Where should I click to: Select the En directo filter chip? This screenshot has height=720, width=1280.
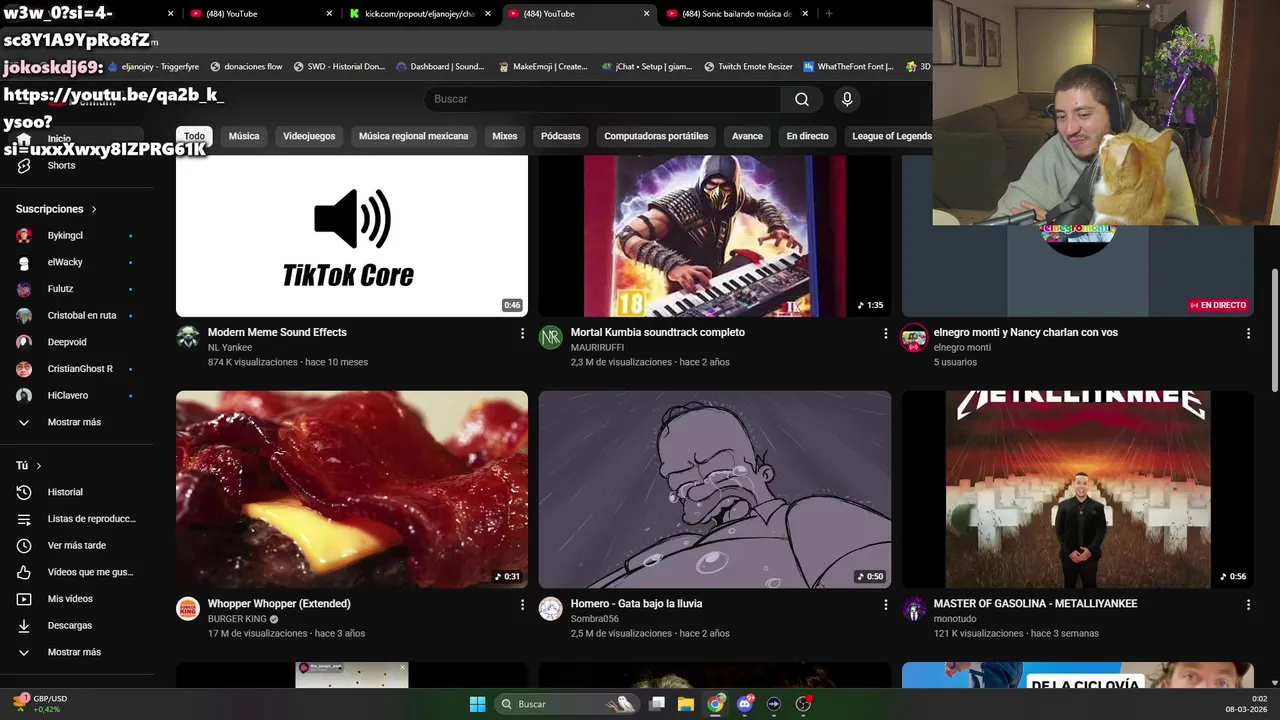[807, 136]
